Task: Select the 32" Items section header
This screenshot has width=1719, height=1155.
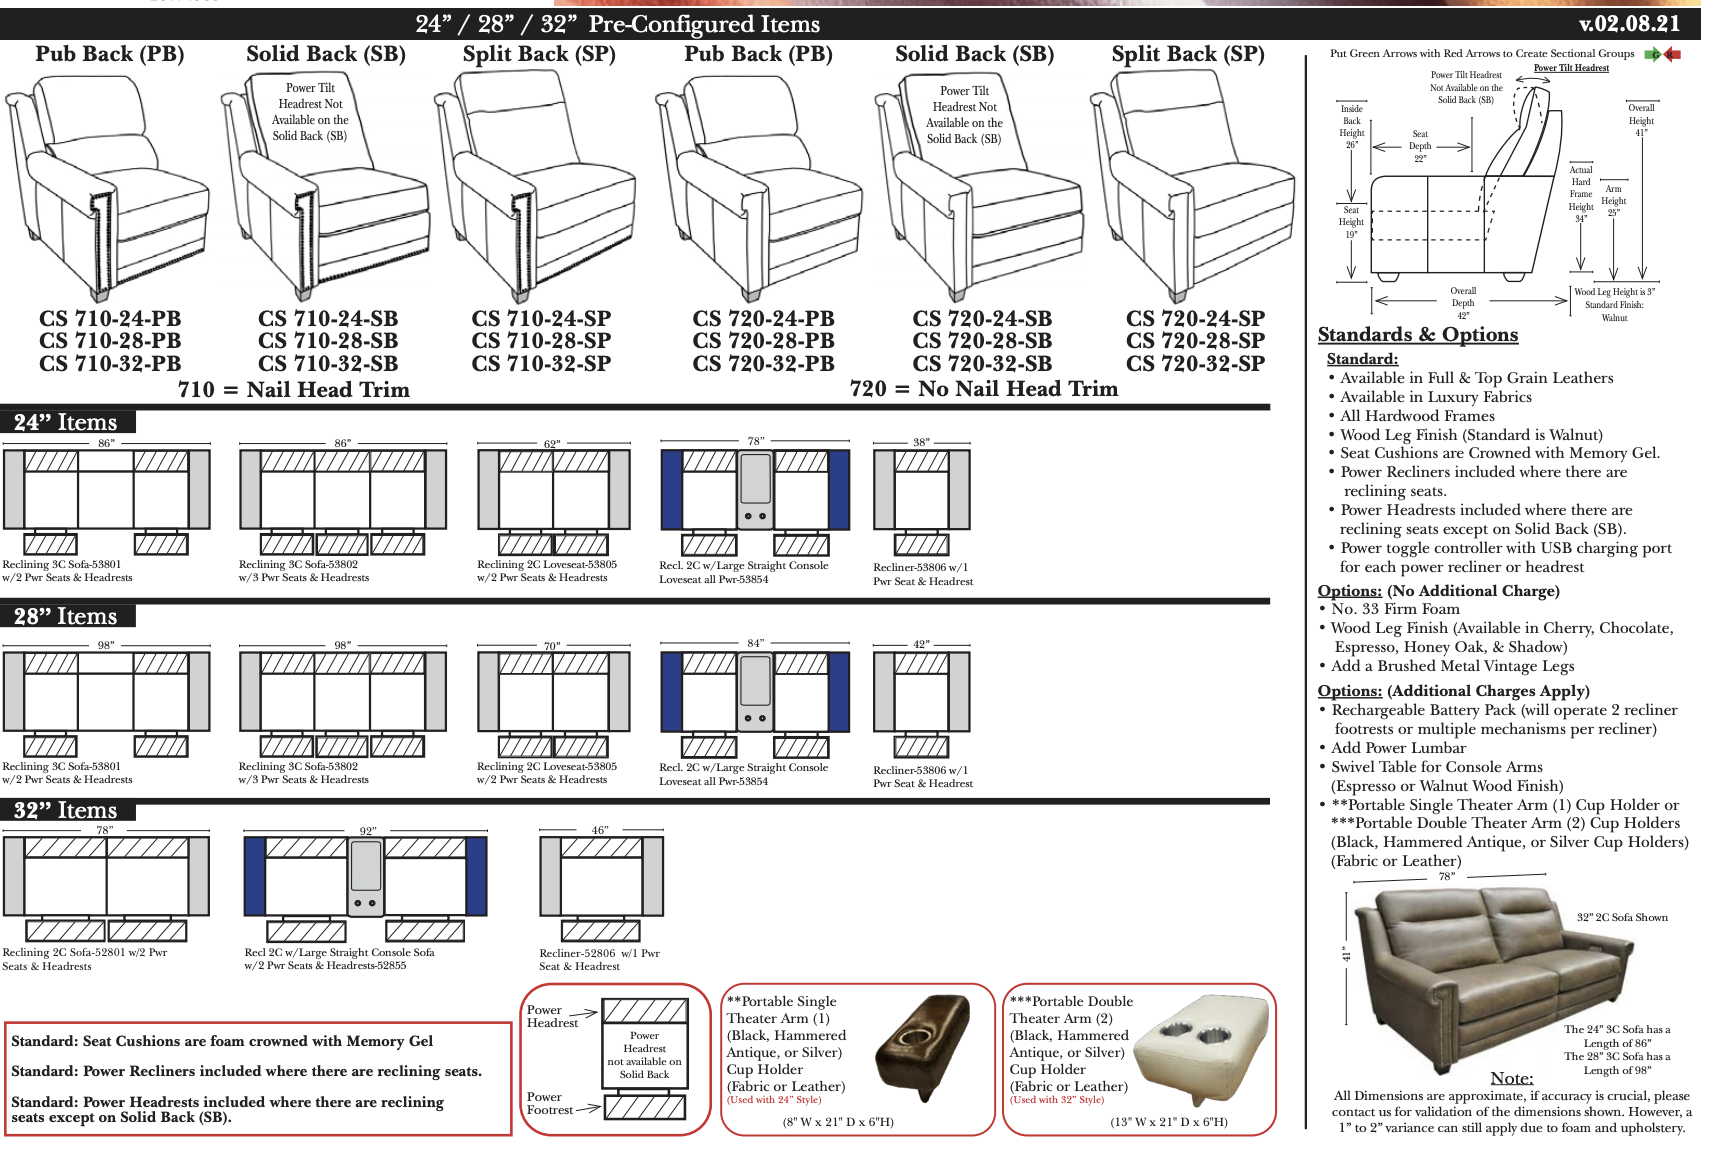Action: (x=66, y=810)
